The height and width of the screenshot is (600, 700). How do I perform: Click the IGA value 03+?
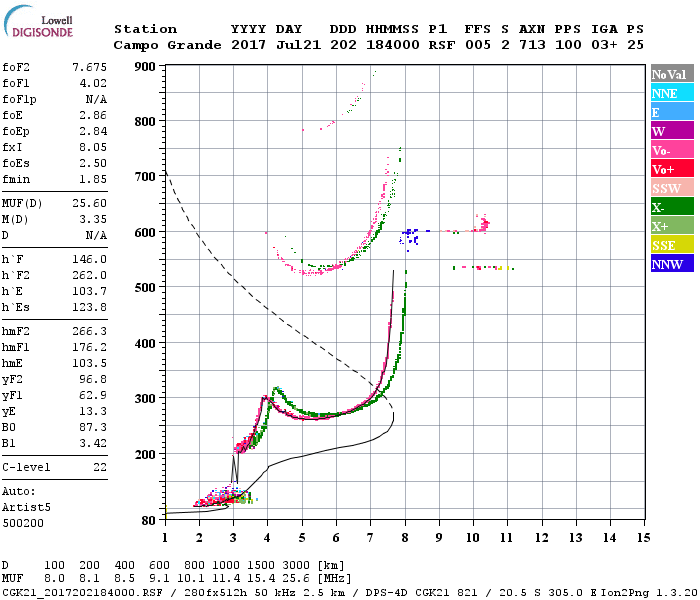pos(604,45)
